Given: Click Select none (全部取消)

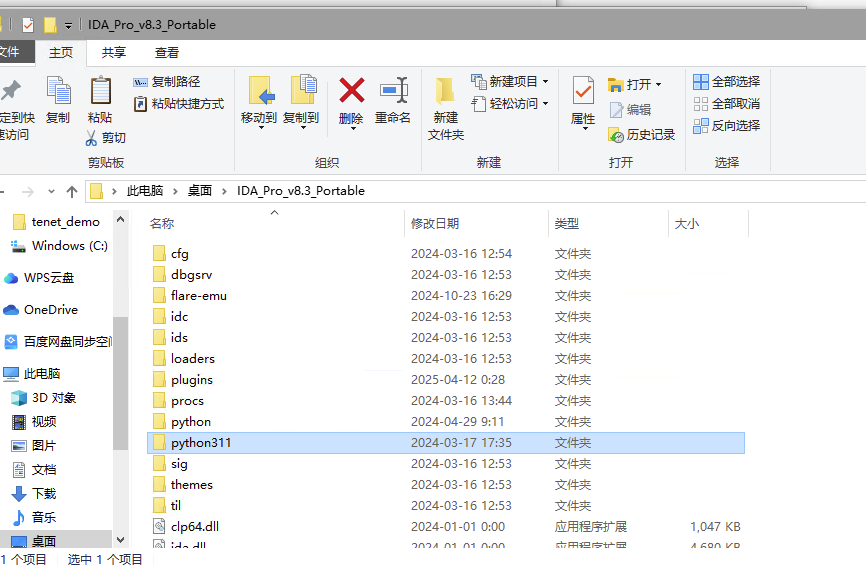Looking at the screenshot, I should (x=726, y=104).
